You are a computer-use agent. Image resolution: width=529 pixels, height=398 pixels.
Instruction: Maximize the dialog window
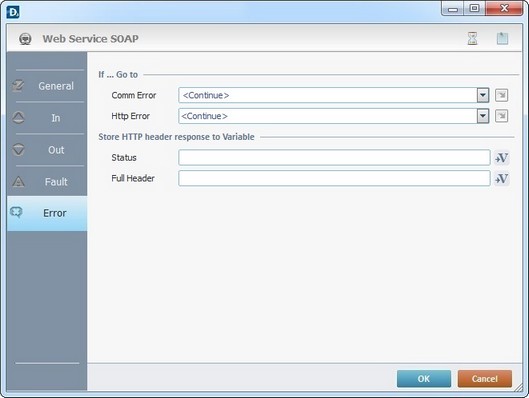475,8
